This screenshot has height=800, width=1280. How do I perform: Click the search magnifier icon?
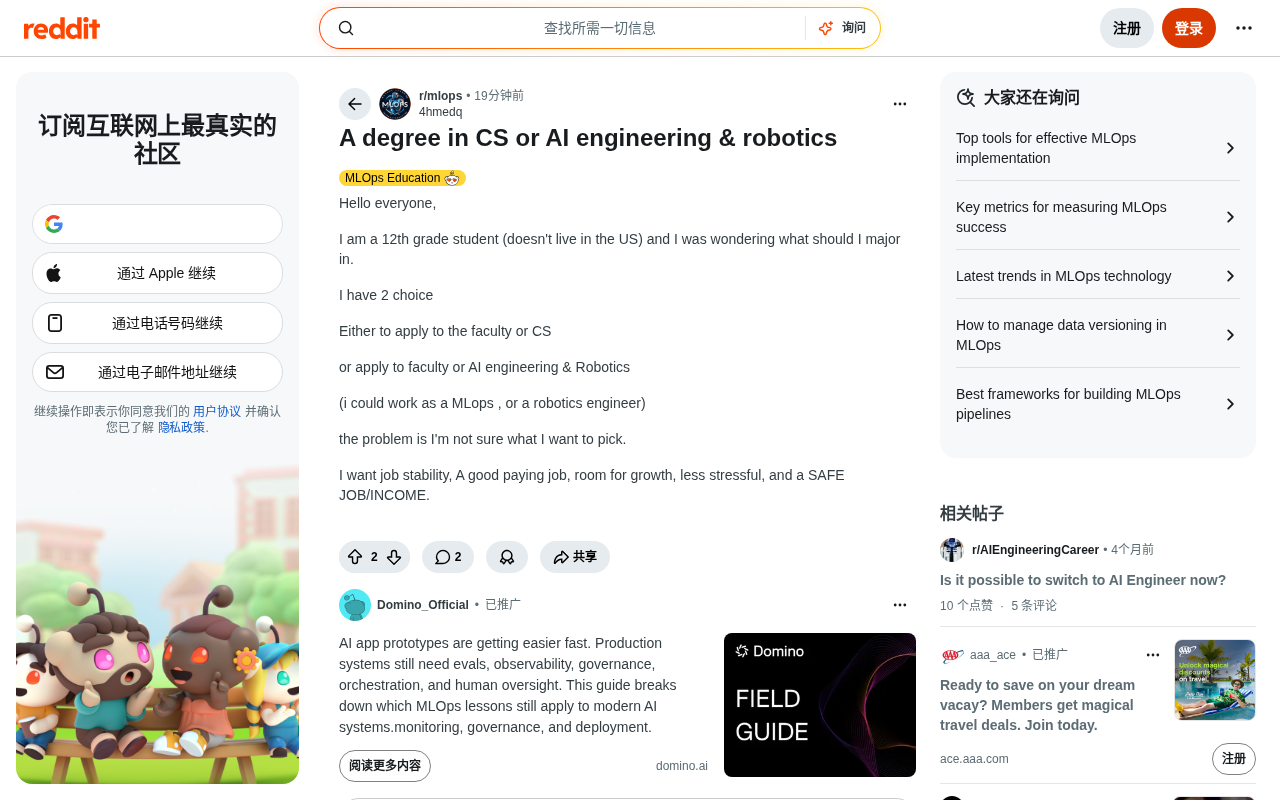tap(346, 28)
